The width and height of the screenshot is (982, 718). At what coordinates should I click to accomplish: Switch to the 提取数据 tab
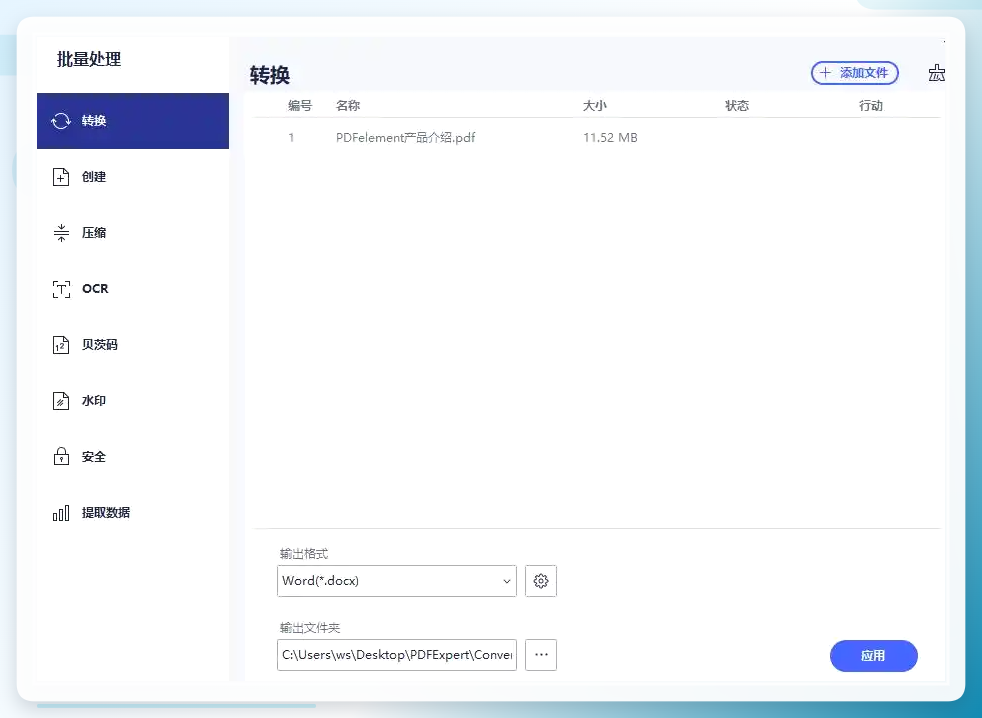106,512
